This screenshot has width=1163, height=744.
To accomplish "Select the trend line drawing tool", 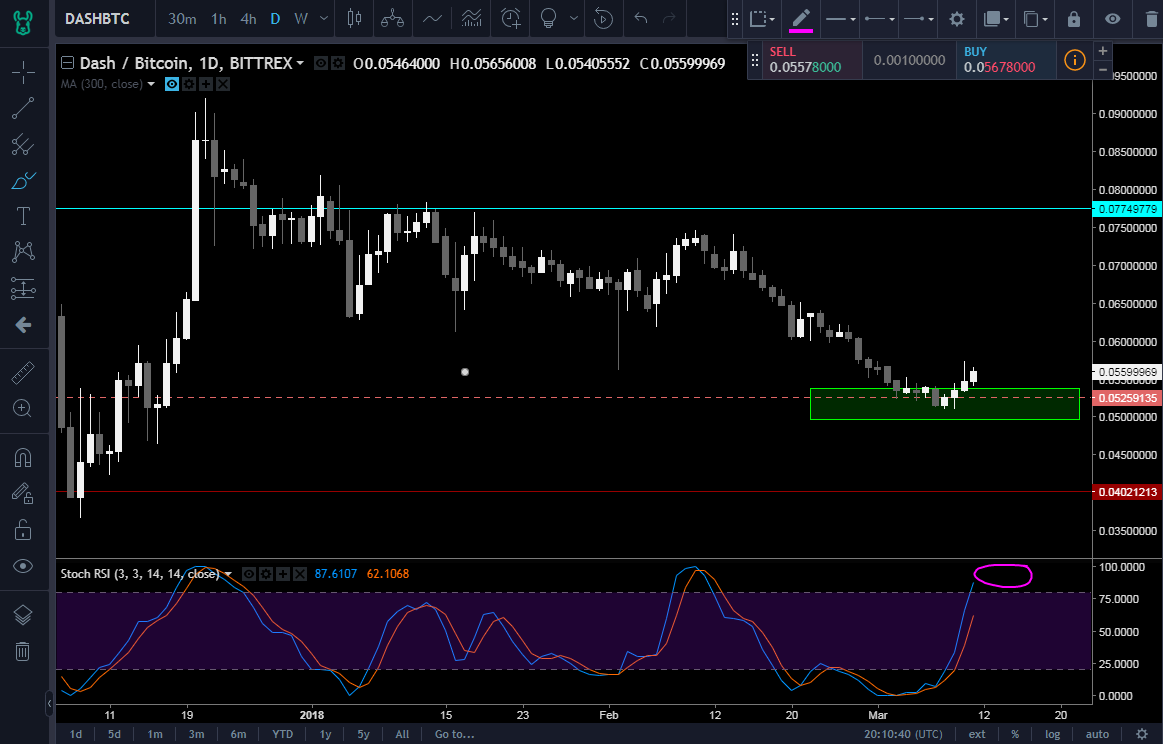I will tap(23, 108).
